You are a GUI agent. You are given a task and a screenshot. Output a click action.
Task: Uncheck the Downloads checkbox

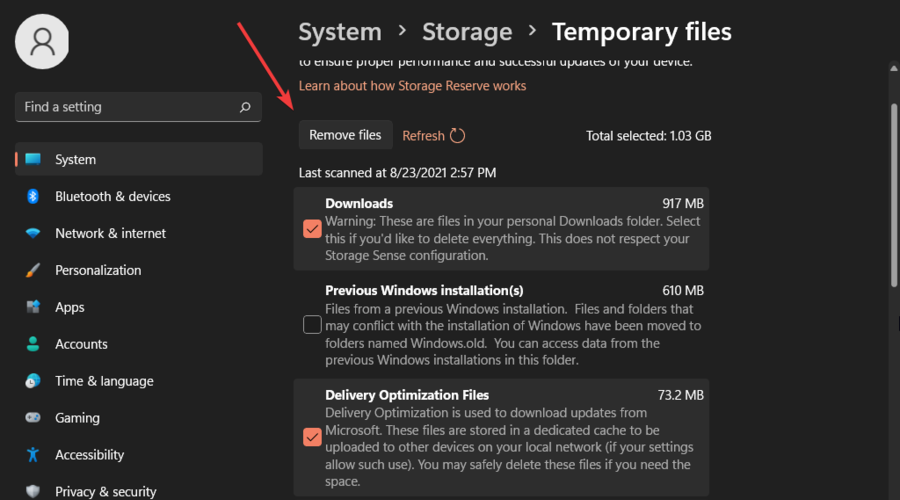pyautogui.click(x=312, y=229)
